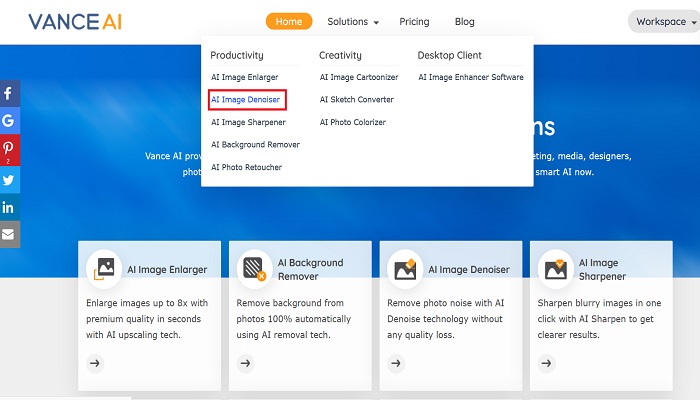Open the Blog page
Screen dimensions: 700x400
tap(464, 21)
